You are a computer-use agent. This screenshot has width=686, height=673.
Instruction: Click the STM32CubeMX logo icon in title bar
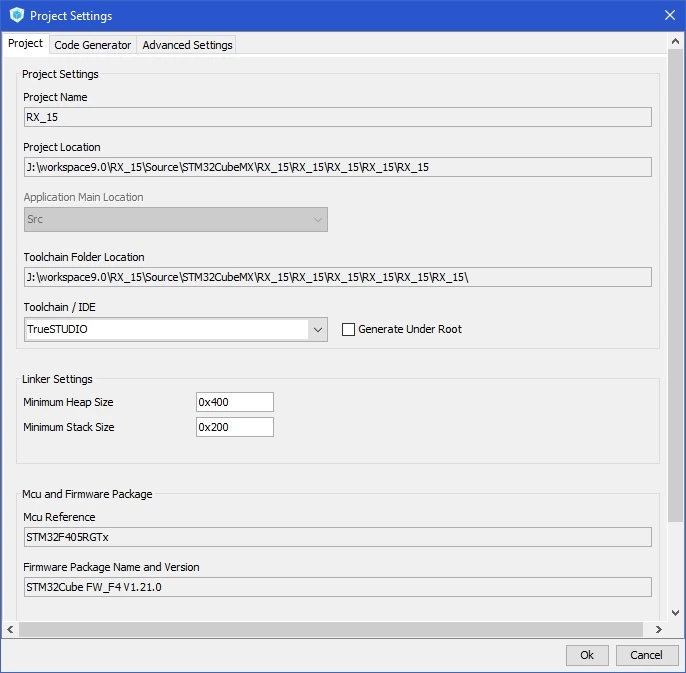[17, 15]
